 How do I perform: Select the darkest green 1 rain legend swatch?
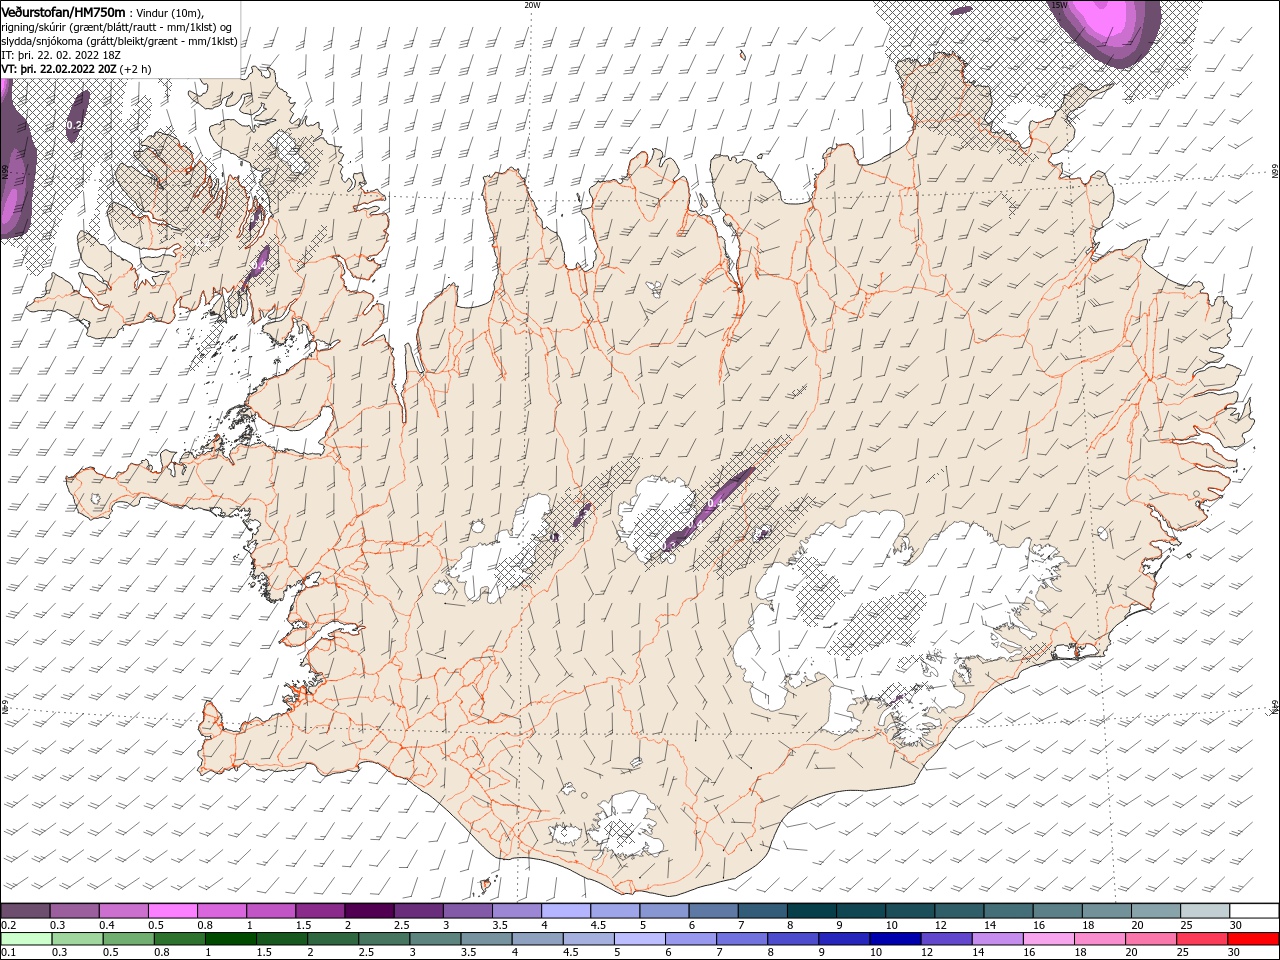tap(230, 939)
